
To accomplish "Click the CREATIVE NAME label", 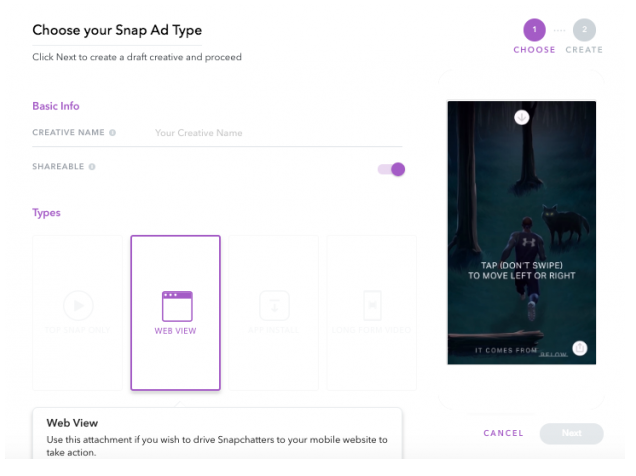I will coord(68,133).
